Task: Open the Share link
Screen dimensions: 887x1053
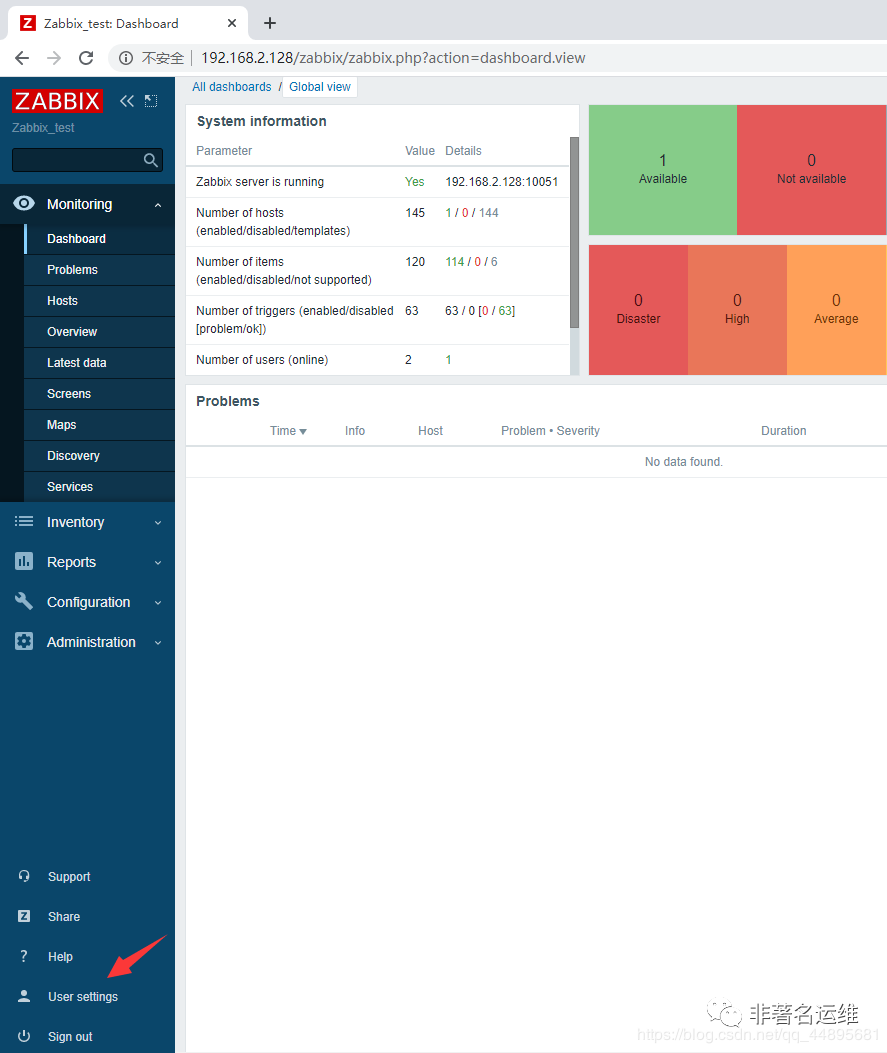Action: click(64, 917)
